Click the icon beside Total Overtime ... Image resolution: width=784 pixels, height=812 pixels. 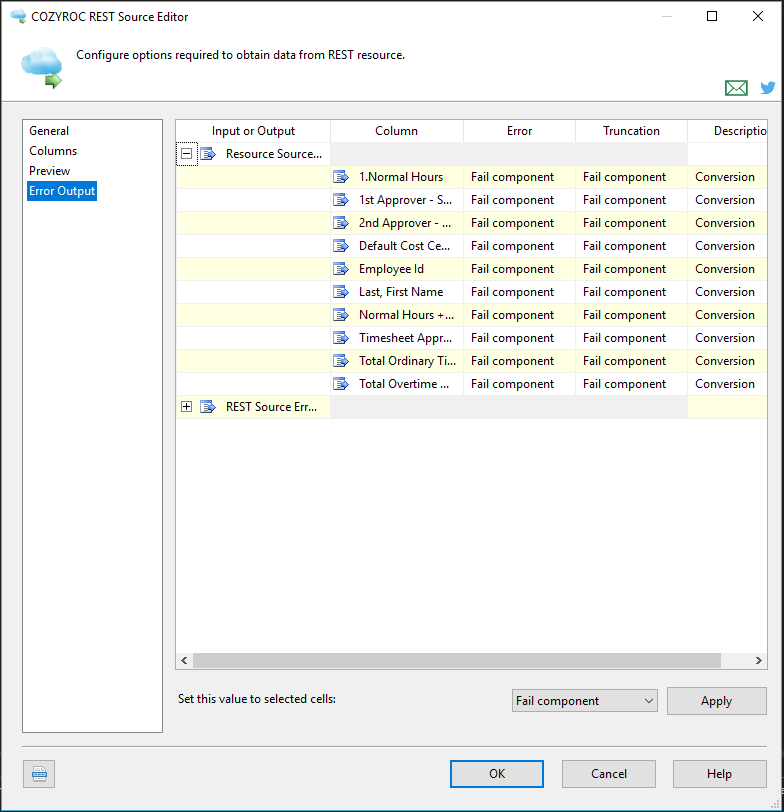[341, 384]
